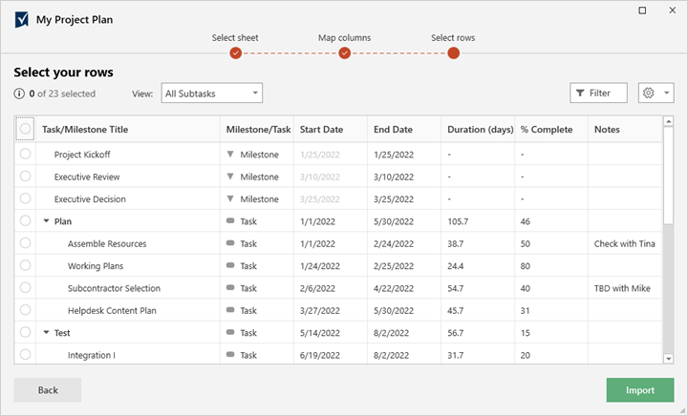Select the Project Kickoff row checkbox
This screenshot has width=688, height=416.
[x=25, y=154]
